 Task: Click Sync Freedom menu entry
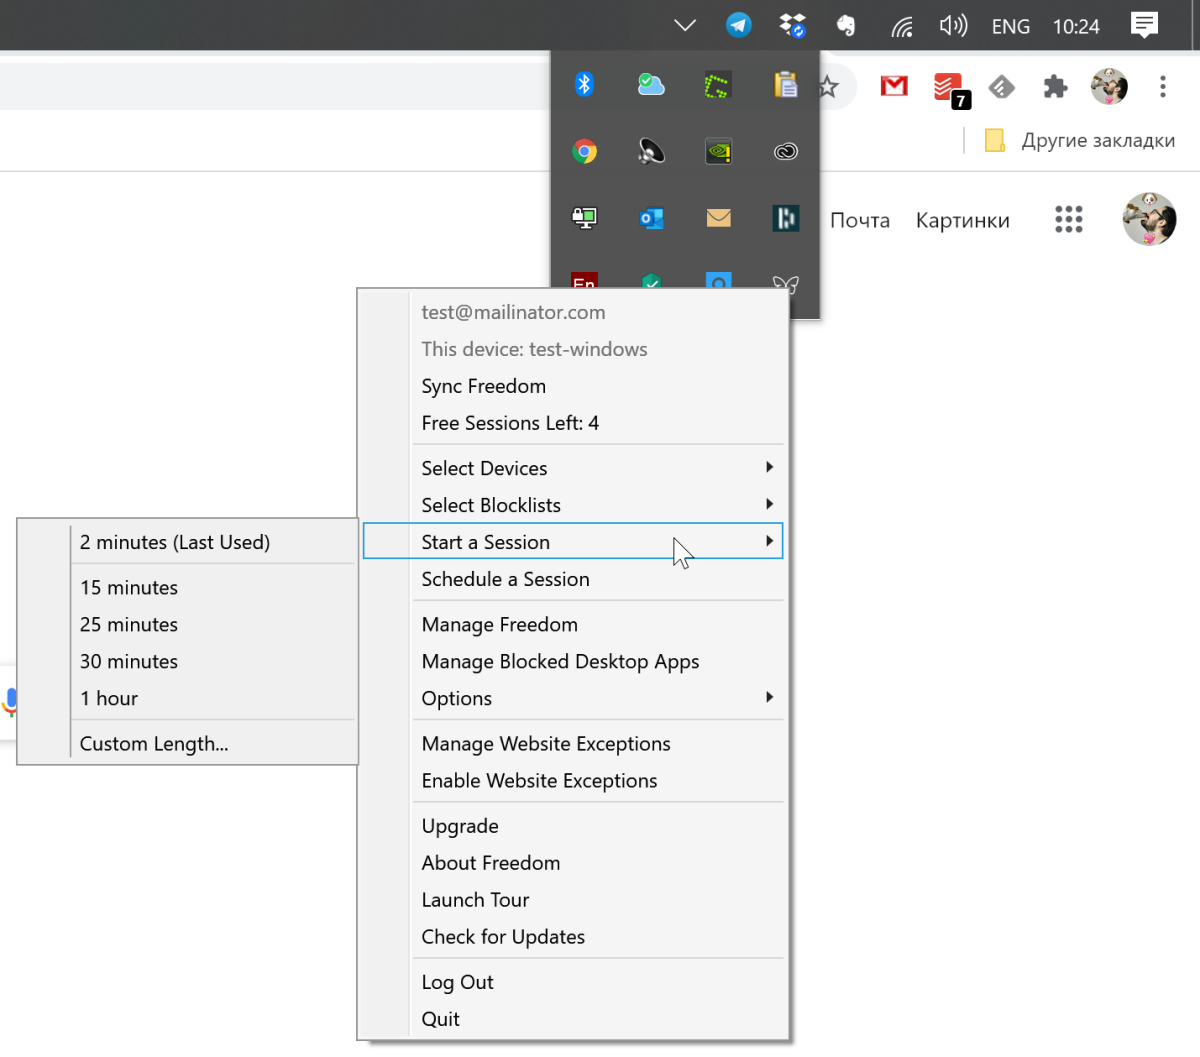(573, 386)
